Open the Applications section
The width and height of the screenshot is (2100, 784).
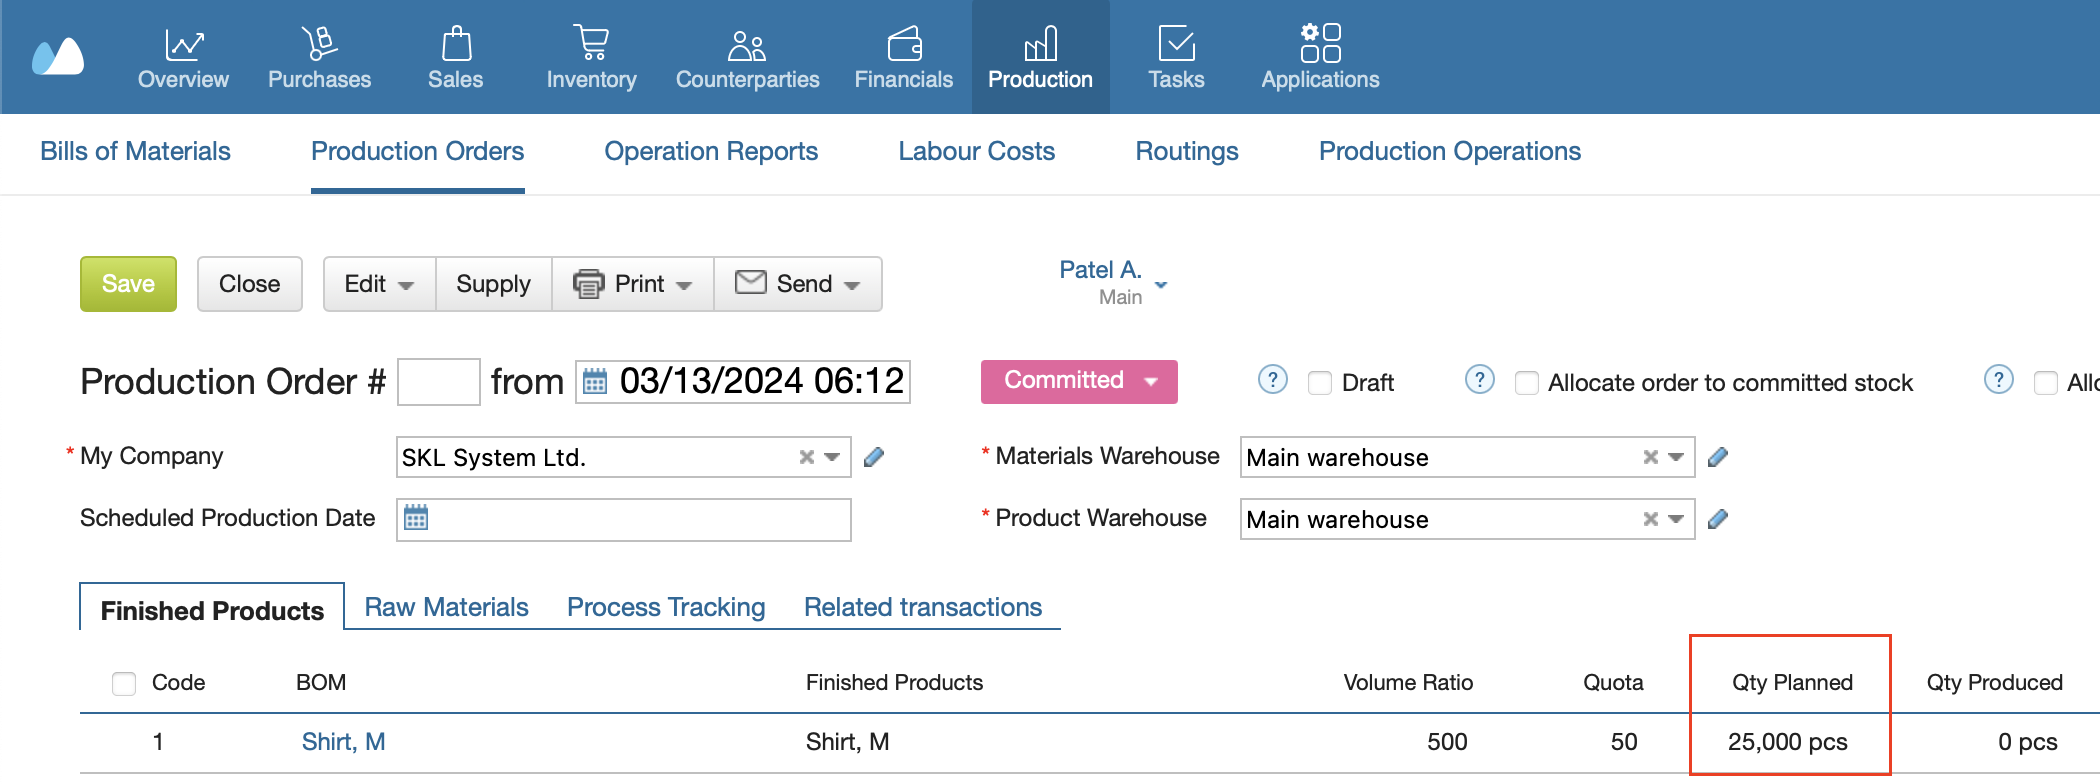[1320, 57]
